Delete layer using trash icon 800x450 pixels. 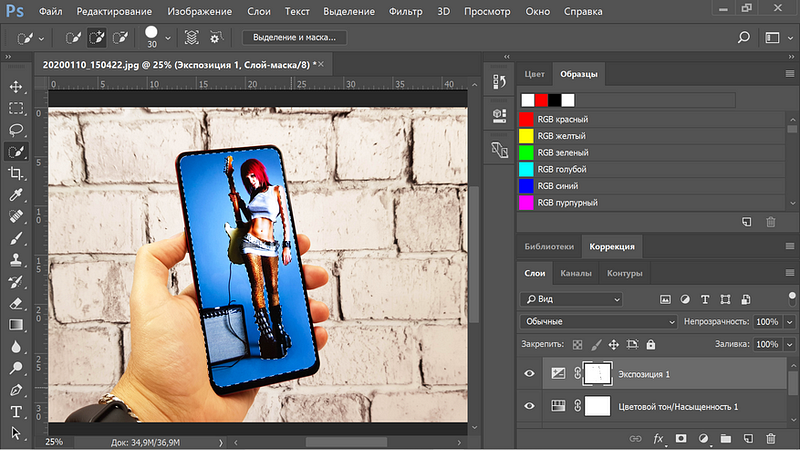point(770,438)
